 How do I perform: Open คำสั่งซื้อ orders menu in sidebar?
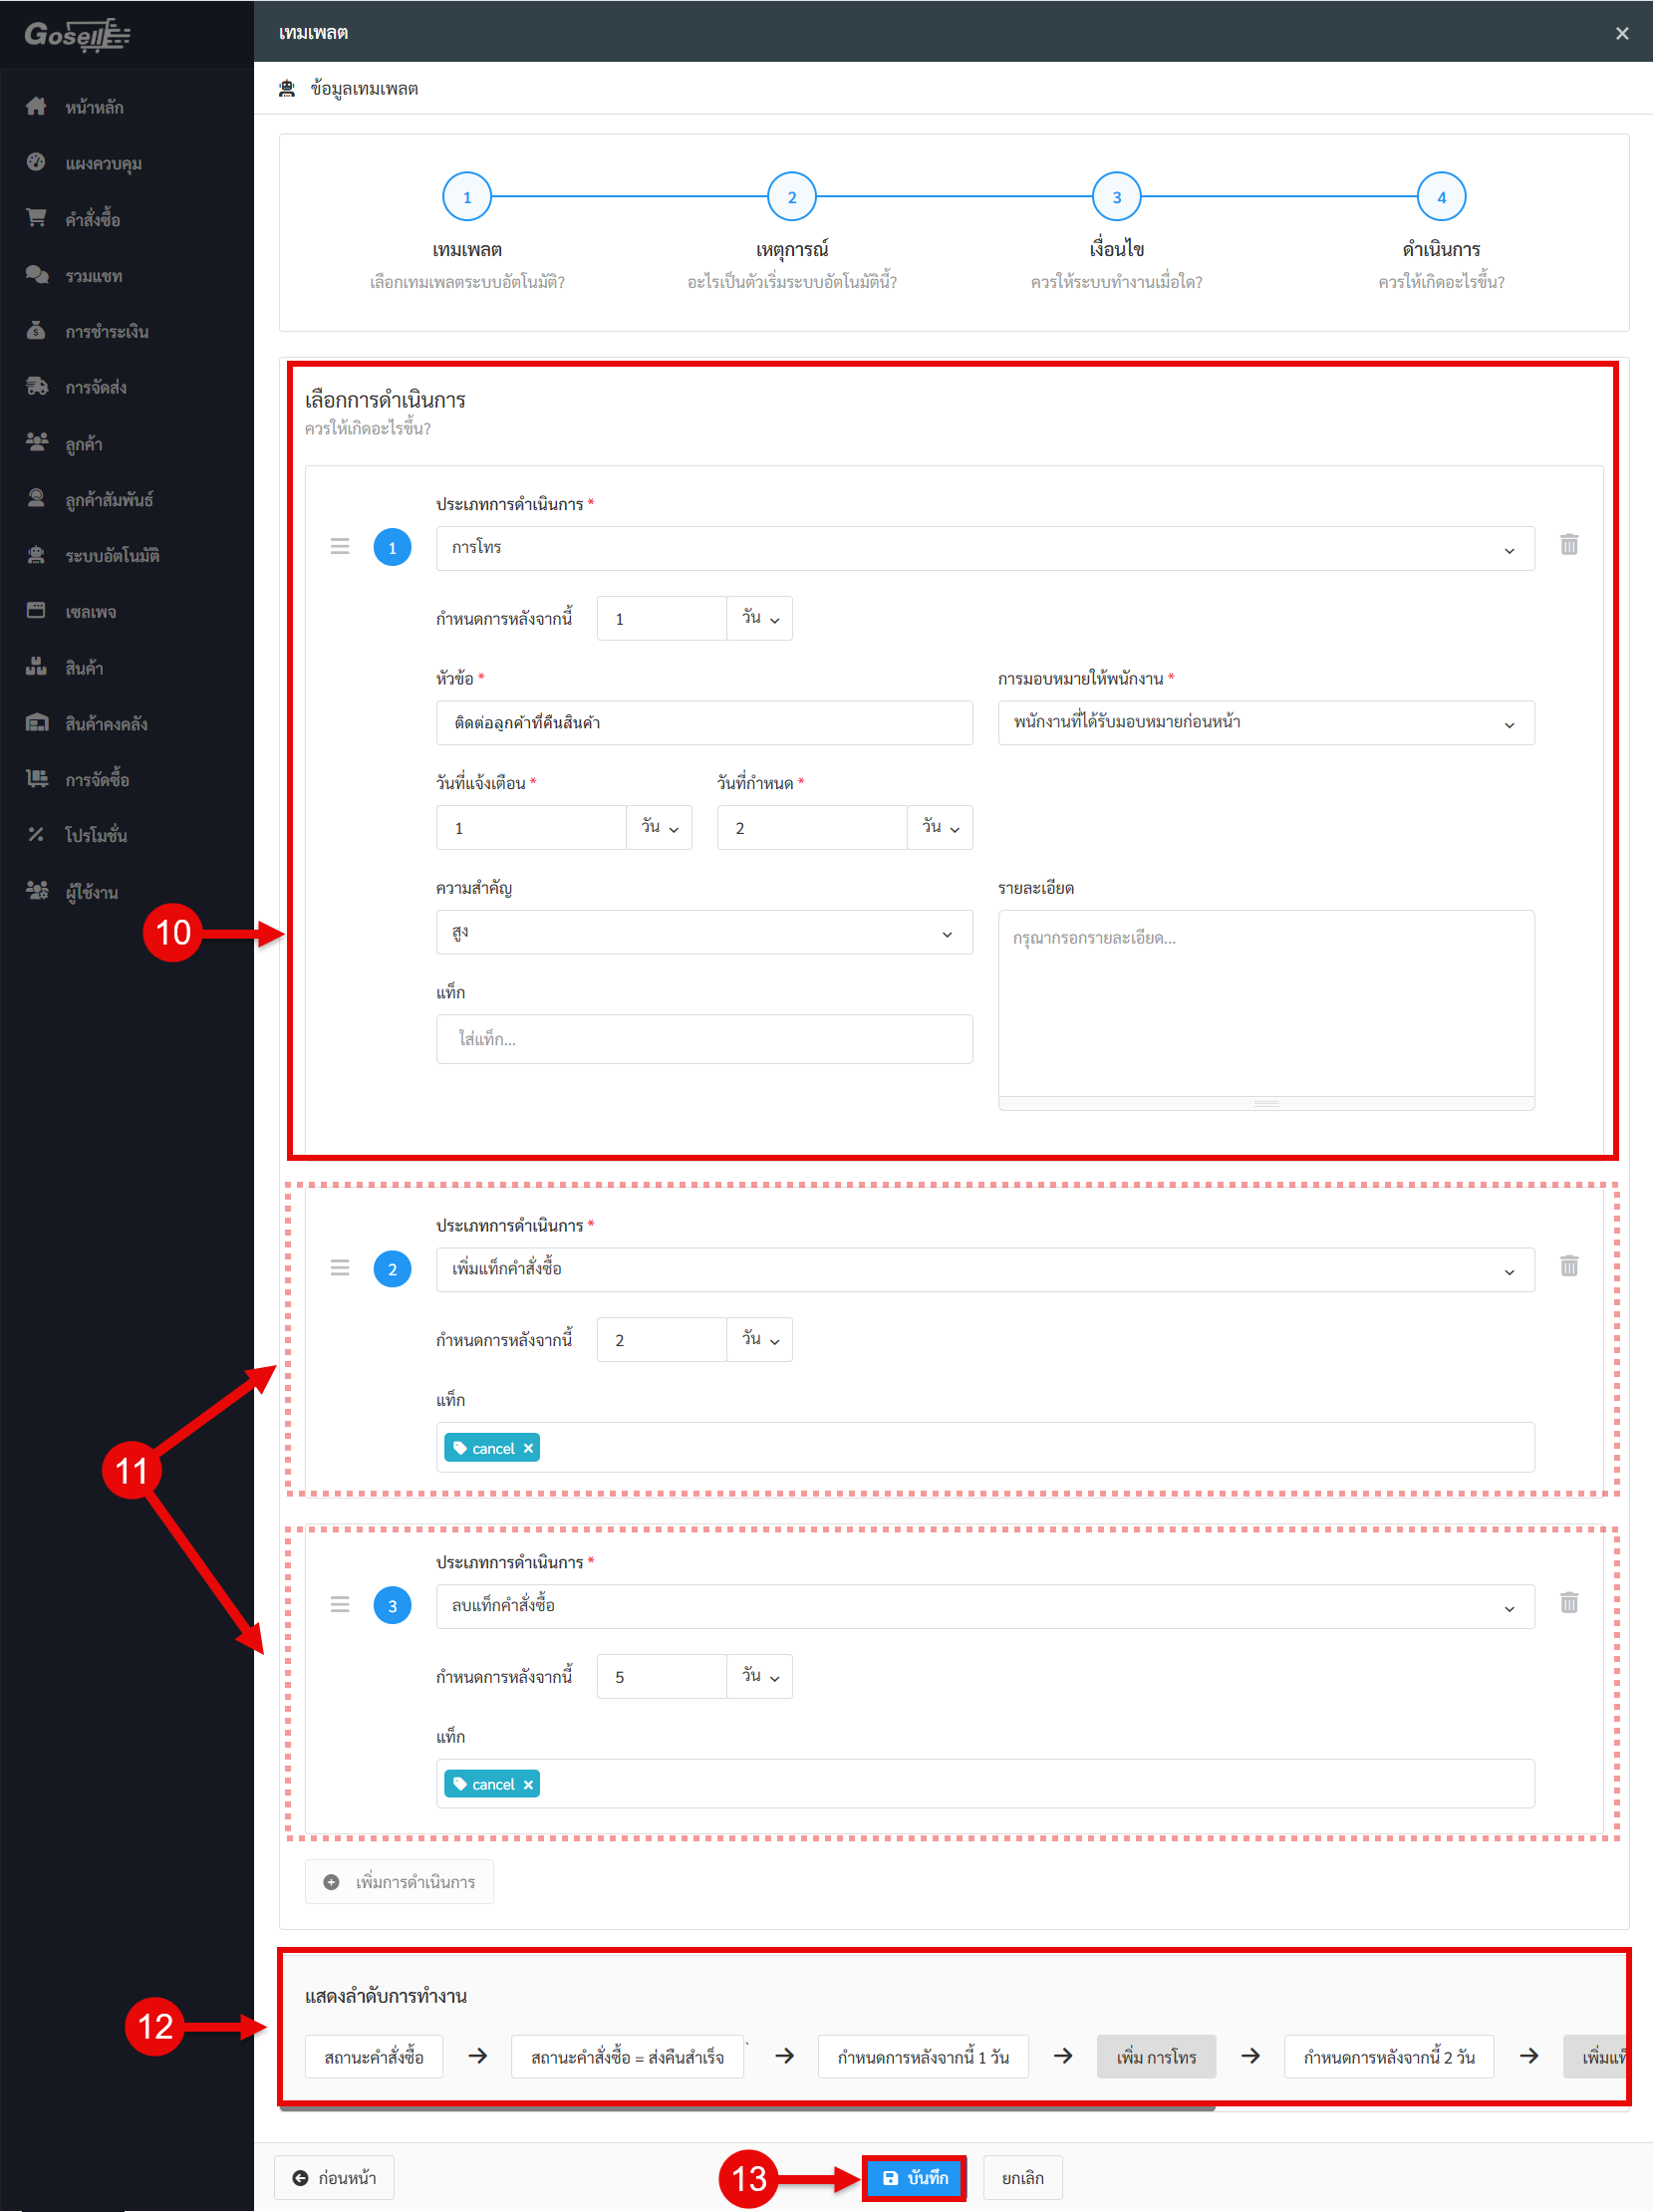(93, 219)
